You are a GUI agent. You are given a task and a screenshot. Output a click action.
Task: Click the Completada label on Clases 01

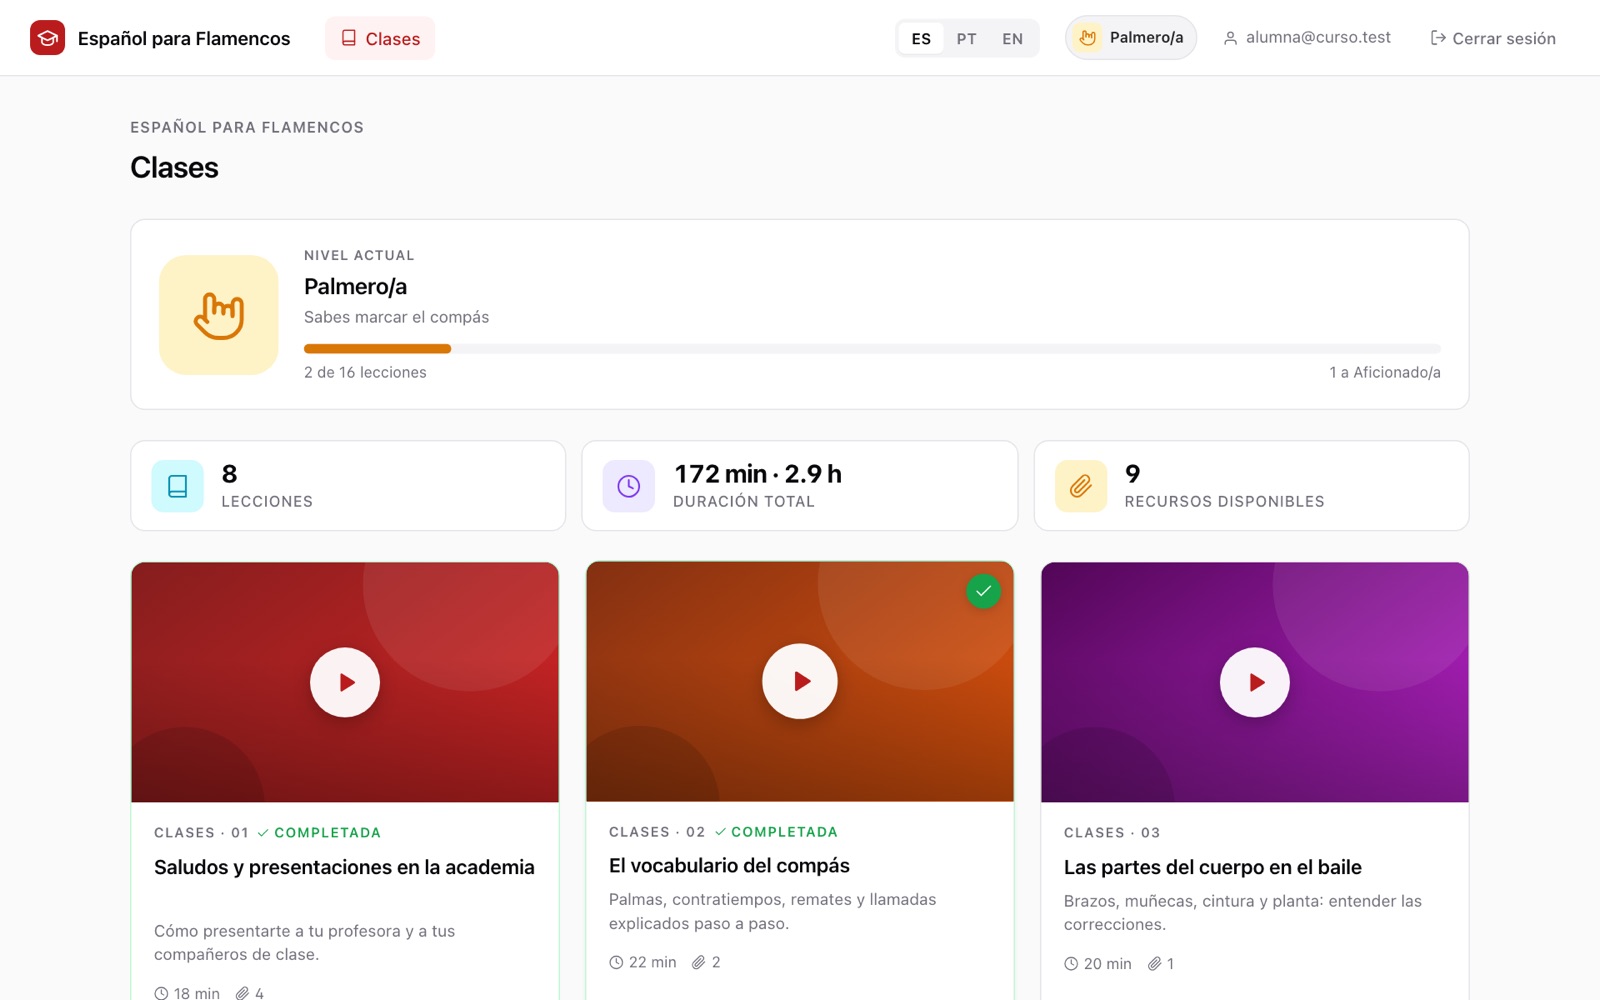(x=319, y=833)
